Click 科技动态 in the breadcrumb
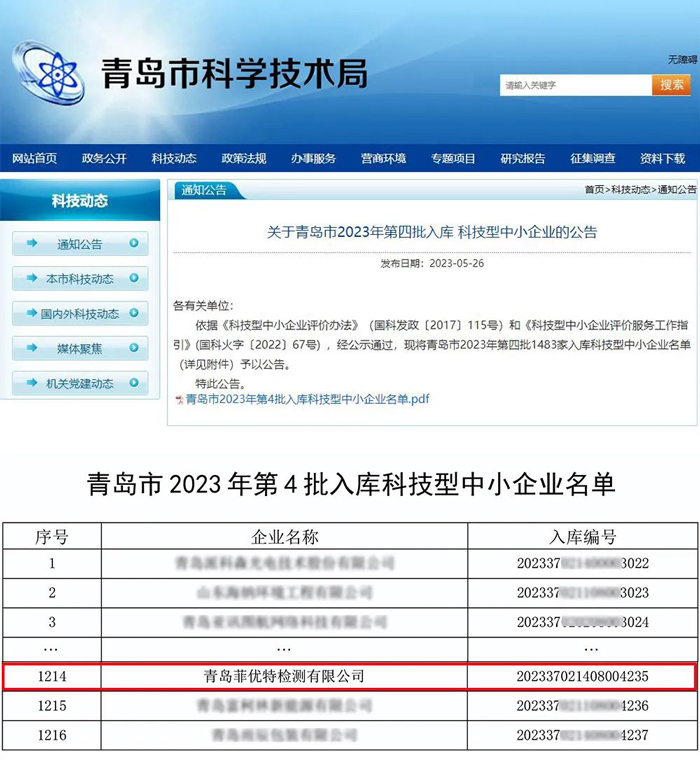The height and width of the screenshot is (782, 700). pyautogui.click(x=631, y=190)
